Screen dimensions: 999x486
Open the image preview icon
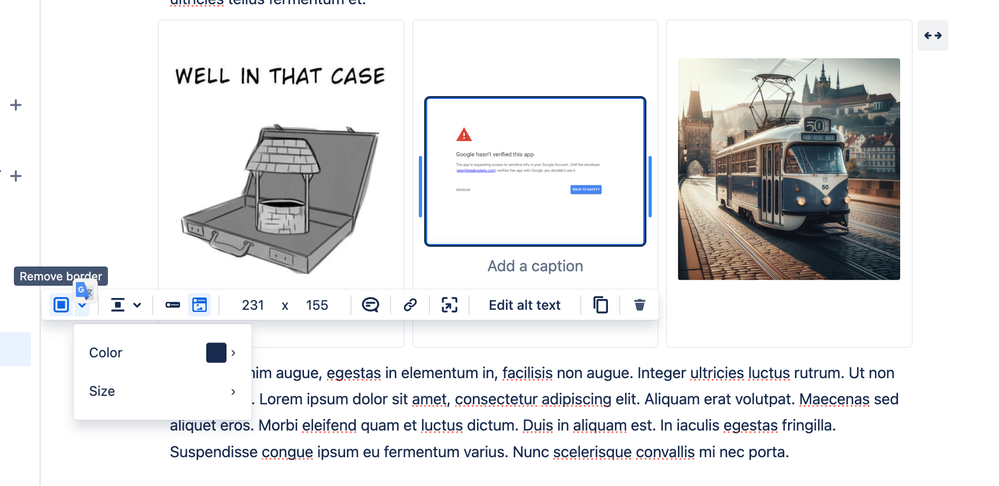(x=450, y=305)
